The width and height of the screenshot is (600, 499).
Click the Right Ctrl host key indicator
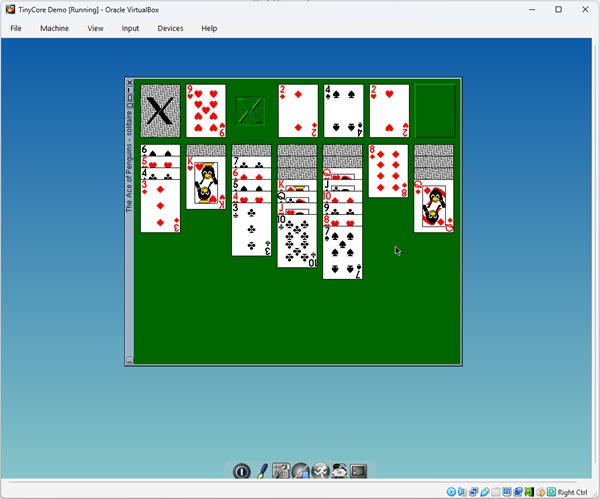pyautogui.click(x=572, y=492)
